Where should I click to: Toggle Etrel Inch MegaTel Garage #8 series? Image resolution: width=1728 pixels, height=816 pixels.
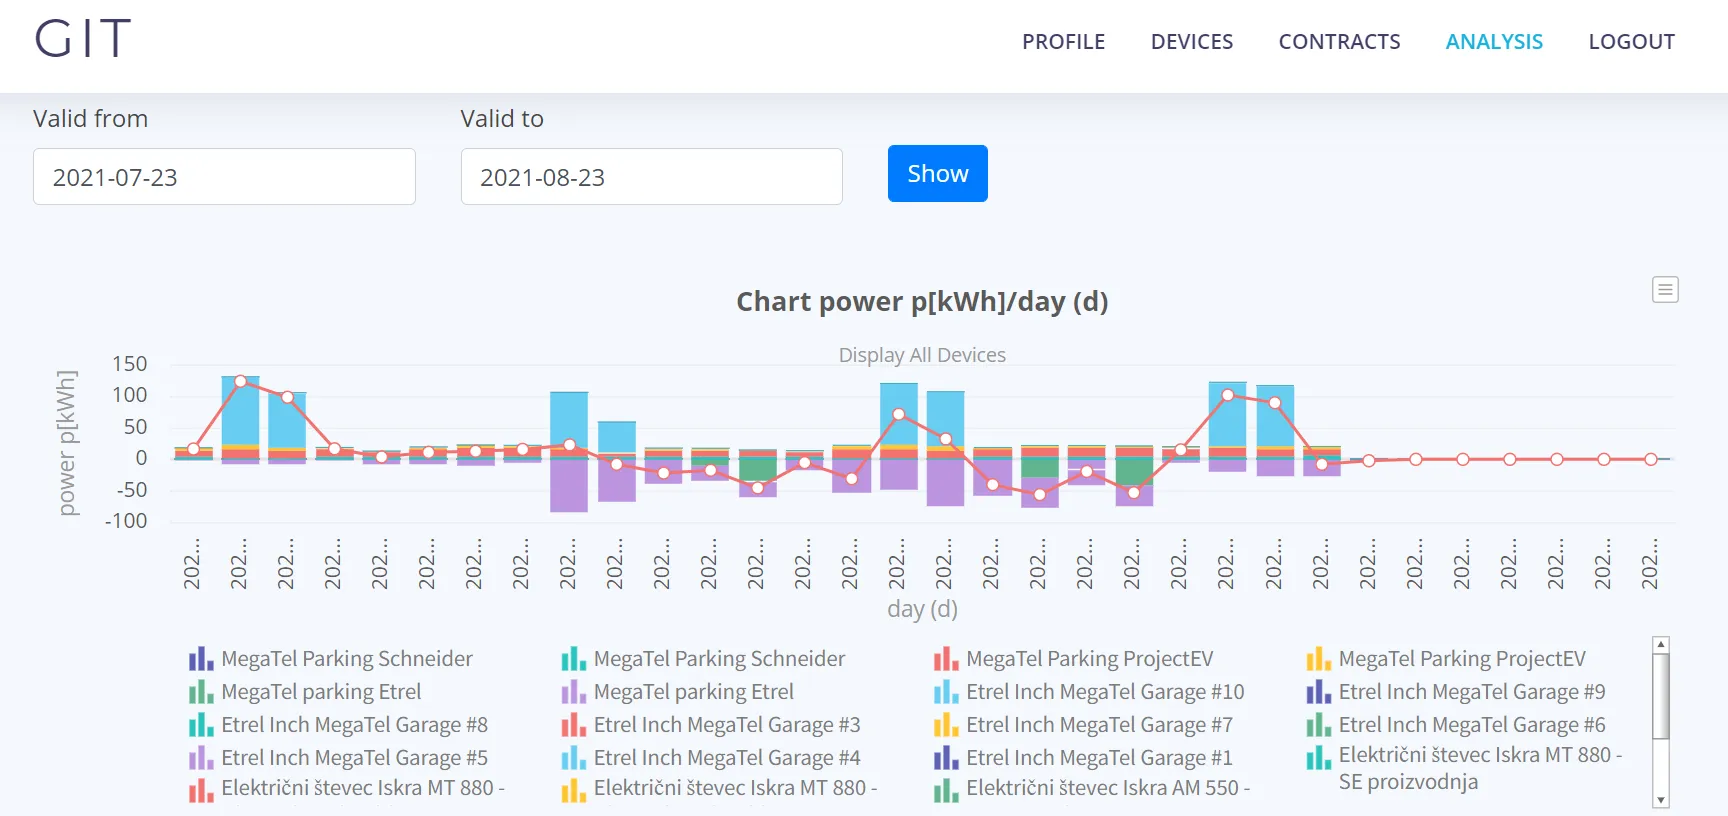click(354, 725)
